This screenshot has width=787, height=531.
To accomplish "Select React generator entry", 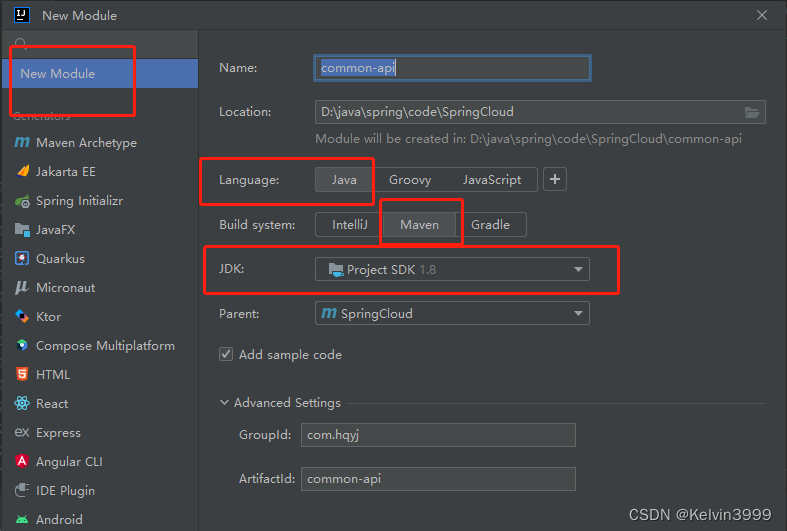I will [100, 404].
